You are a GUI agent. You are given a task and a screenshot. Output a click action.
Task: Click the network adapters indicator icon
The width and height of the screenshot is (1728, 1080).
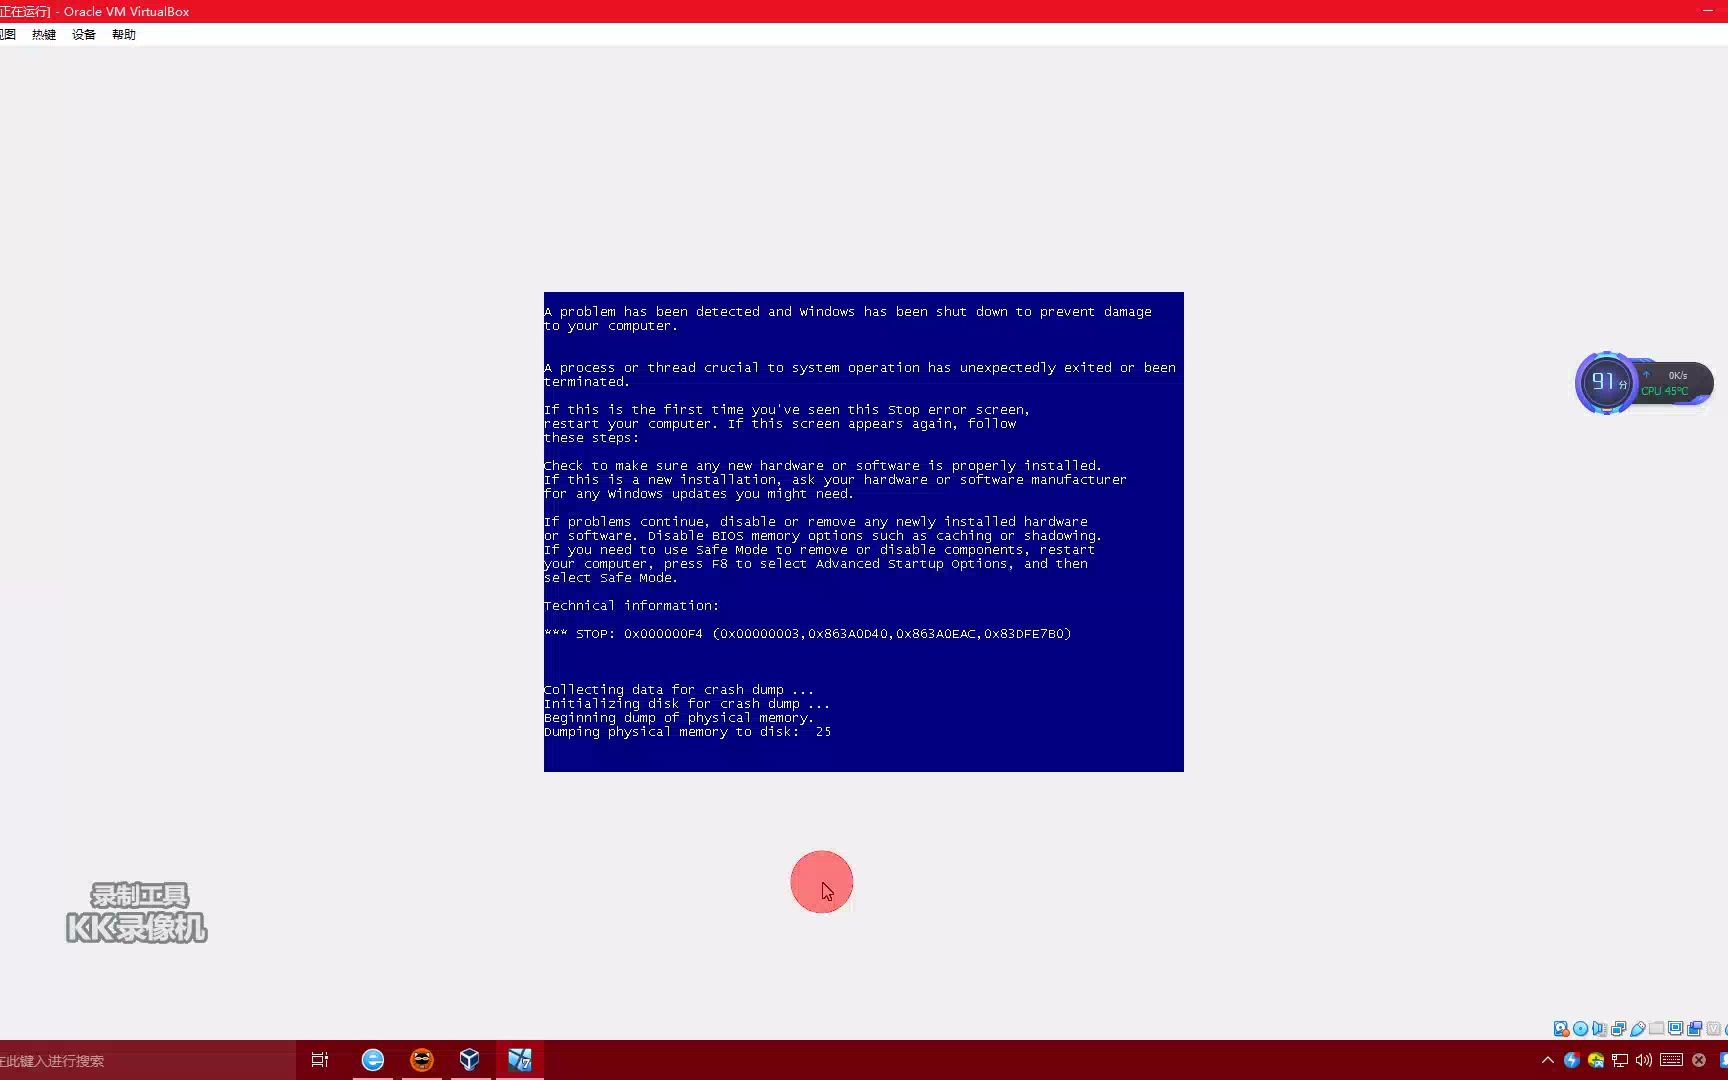click(x=1618, y=1028)
